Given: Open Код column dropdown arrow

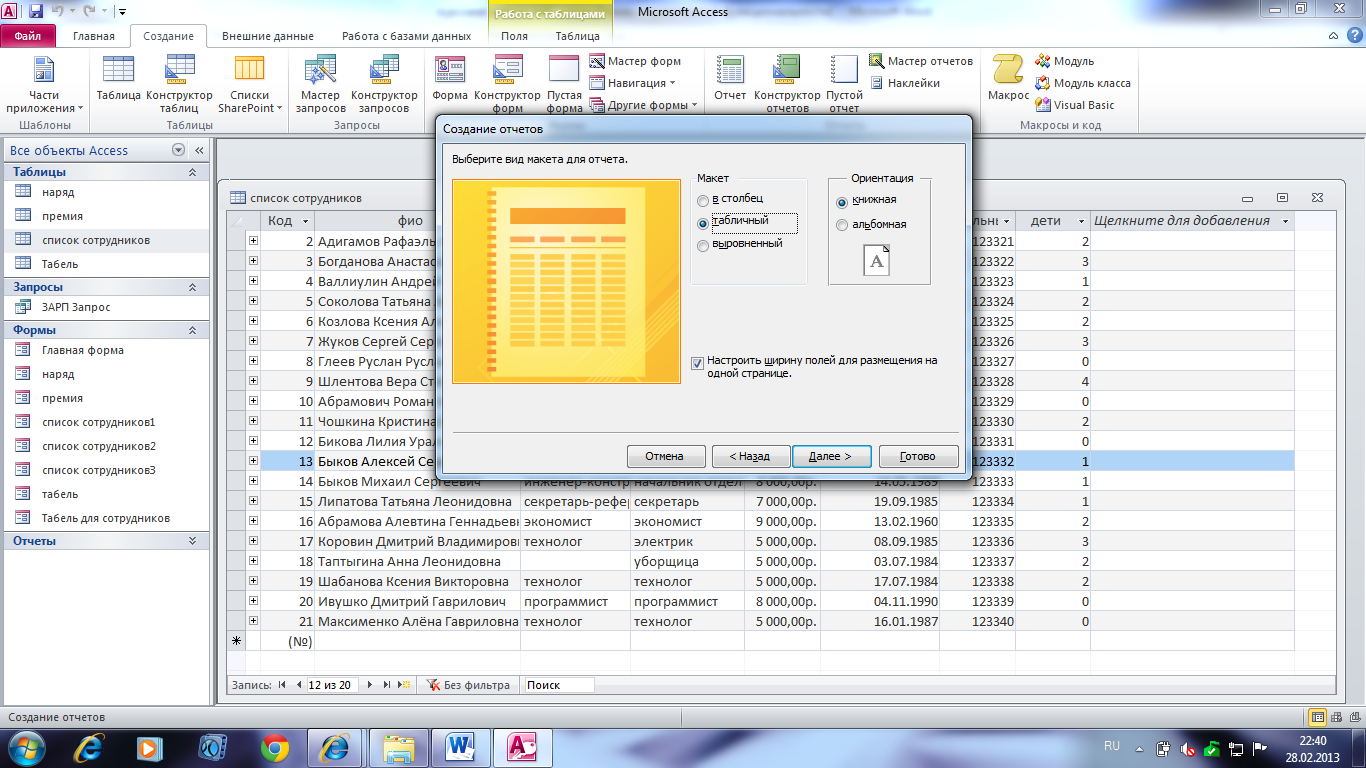Looking at the screenshot, I should tap(306, 221).
